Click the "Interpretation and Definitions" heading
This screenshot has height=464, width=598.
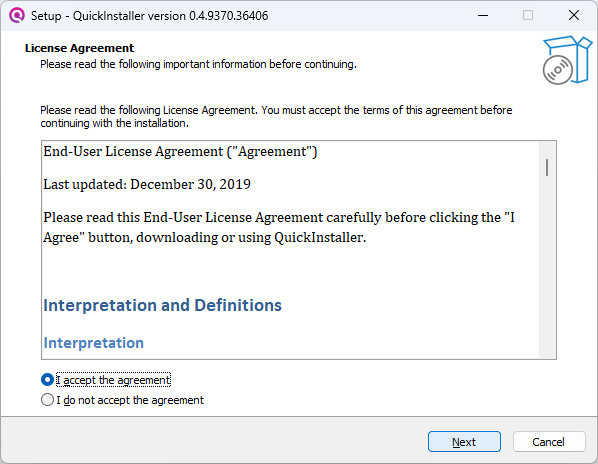click(162, 305)
